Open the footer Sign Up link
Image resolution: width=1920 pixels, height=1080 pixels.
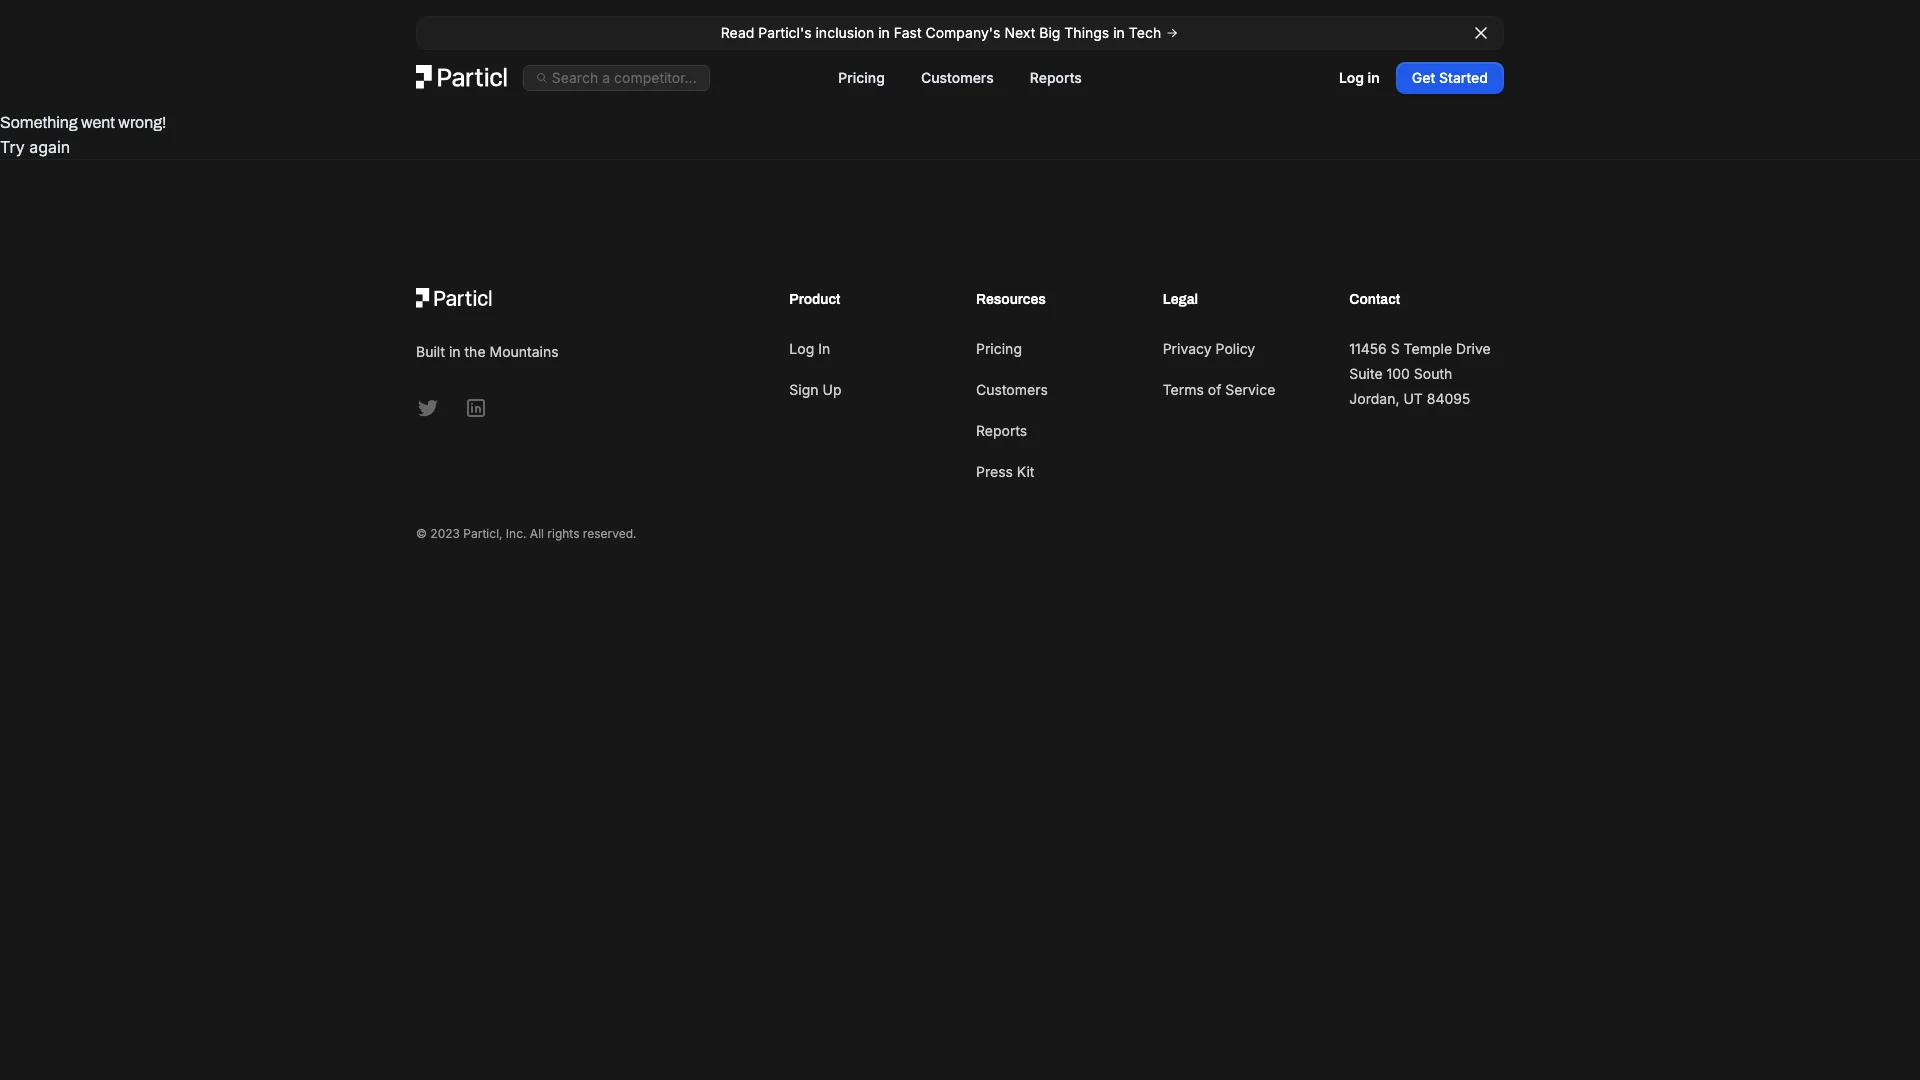pyautogui.click(x=815, y=390)
